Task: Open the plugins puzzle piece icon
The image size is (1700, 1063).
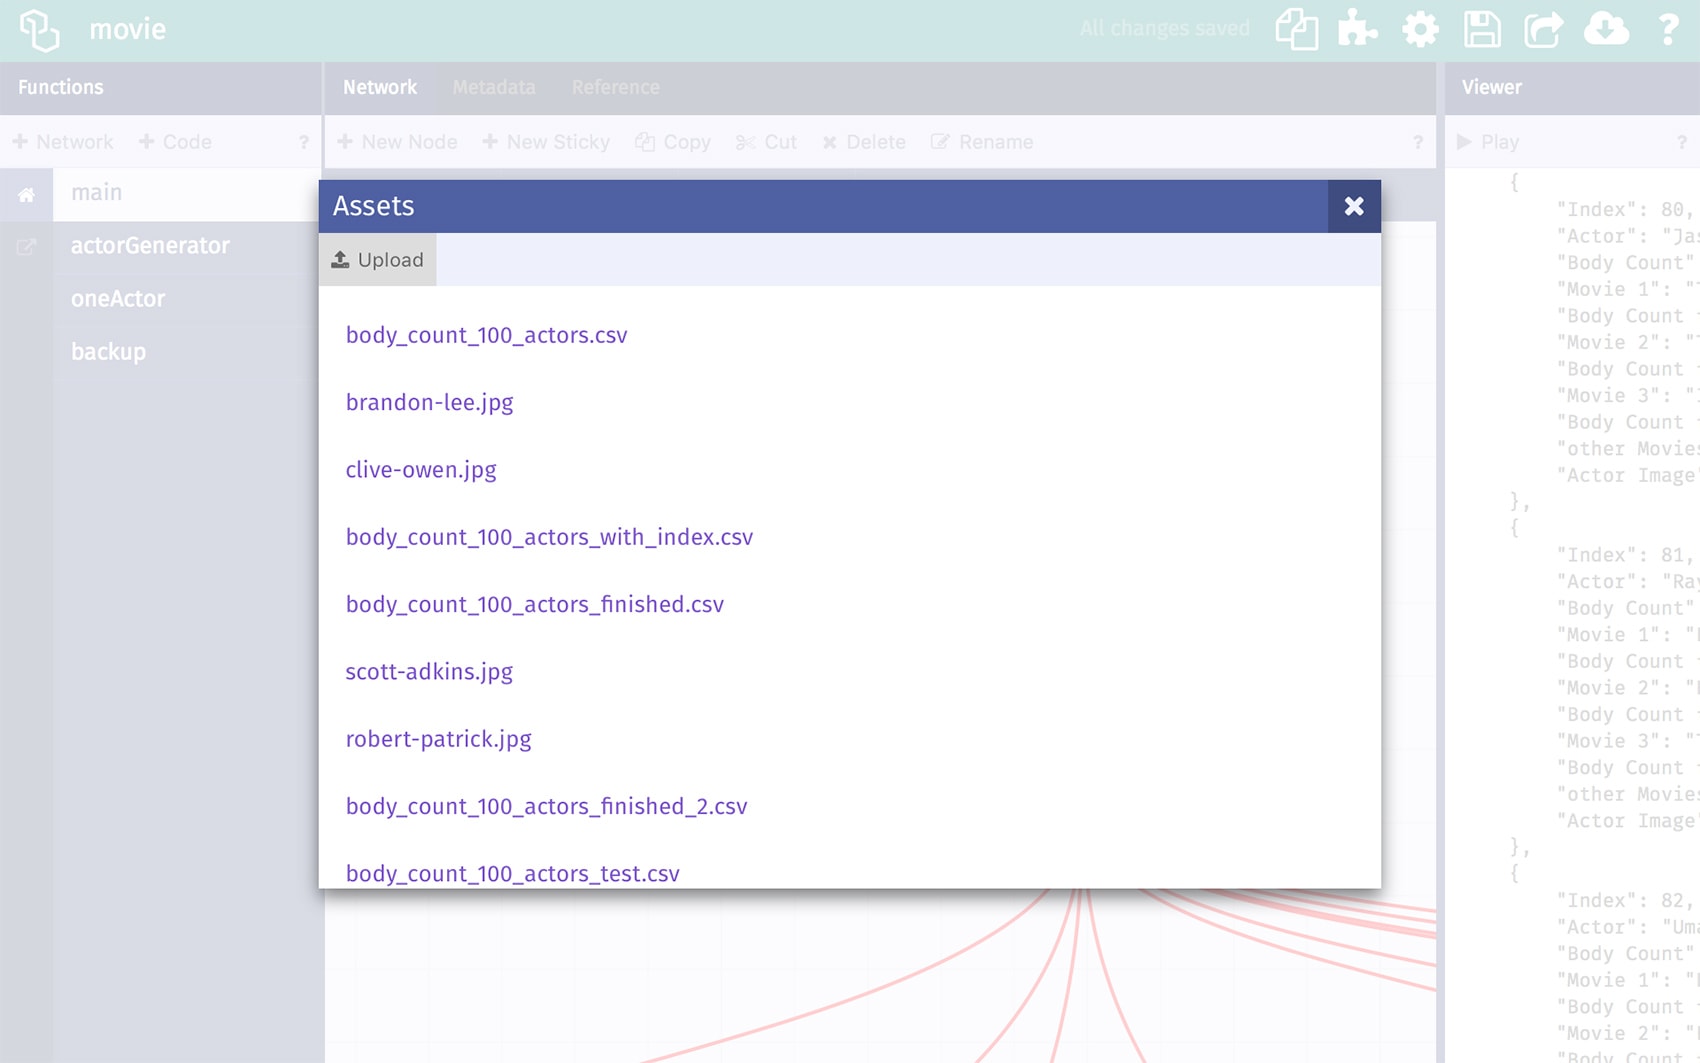Action: pos(1357,29)
